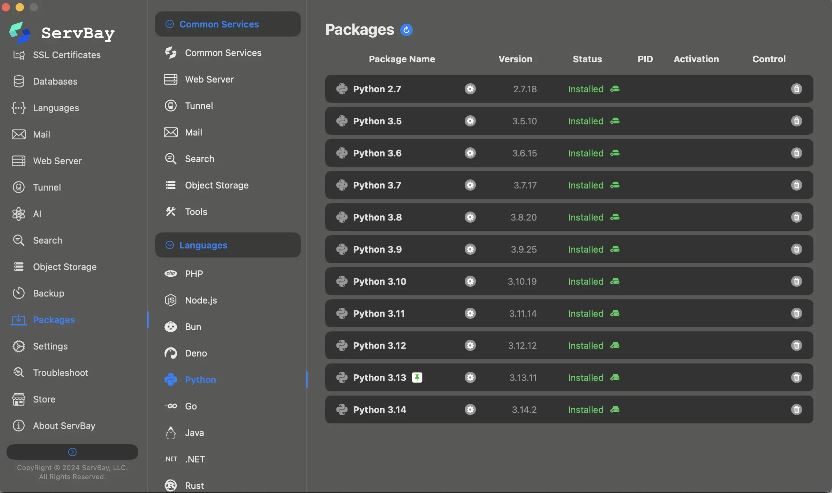Click the refresh icon beside Packages title
This screenshot has width=832, height=493.
[x=406, y=30]
